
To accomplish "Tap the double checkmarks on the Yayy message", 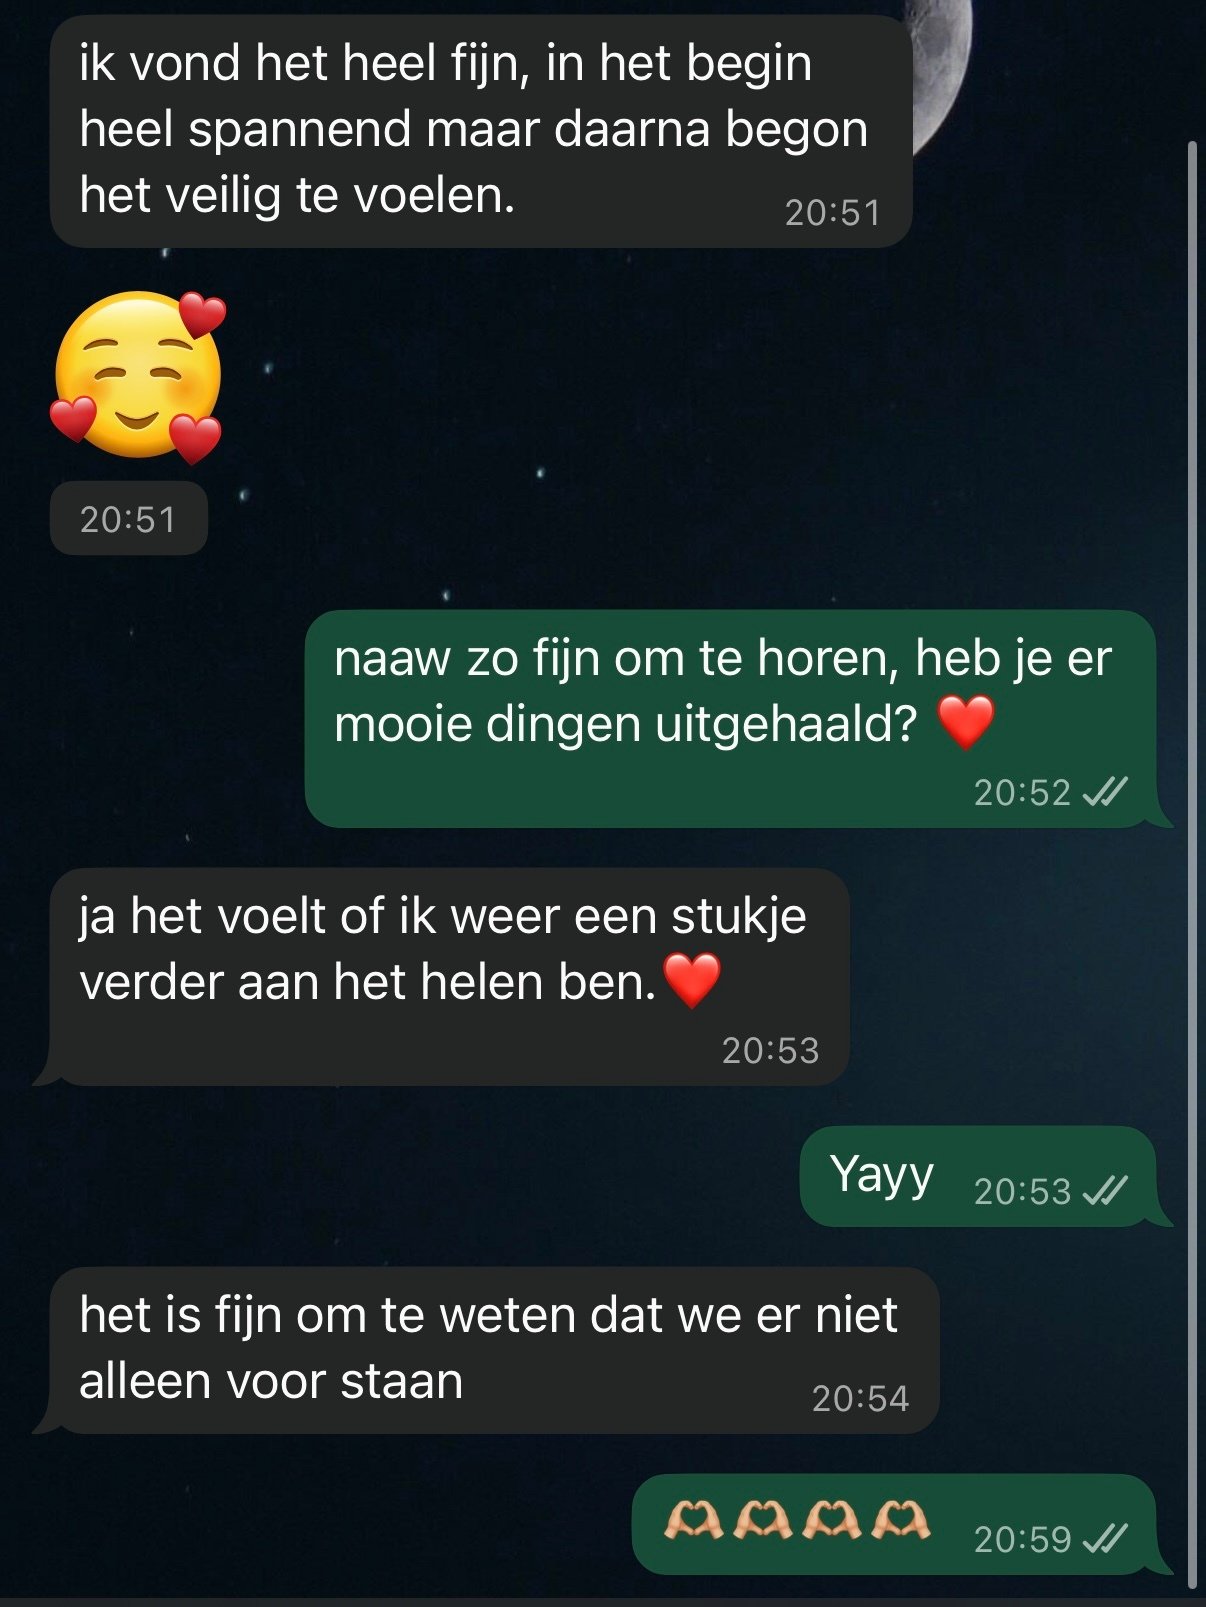I will tap(1105, 1191).
